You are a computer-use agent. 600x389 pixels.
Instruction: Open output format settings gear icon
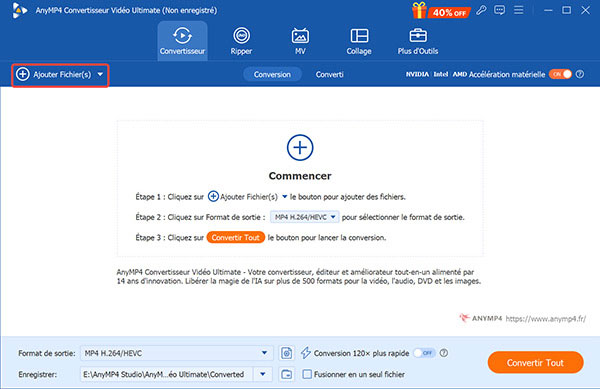point(286,353)
